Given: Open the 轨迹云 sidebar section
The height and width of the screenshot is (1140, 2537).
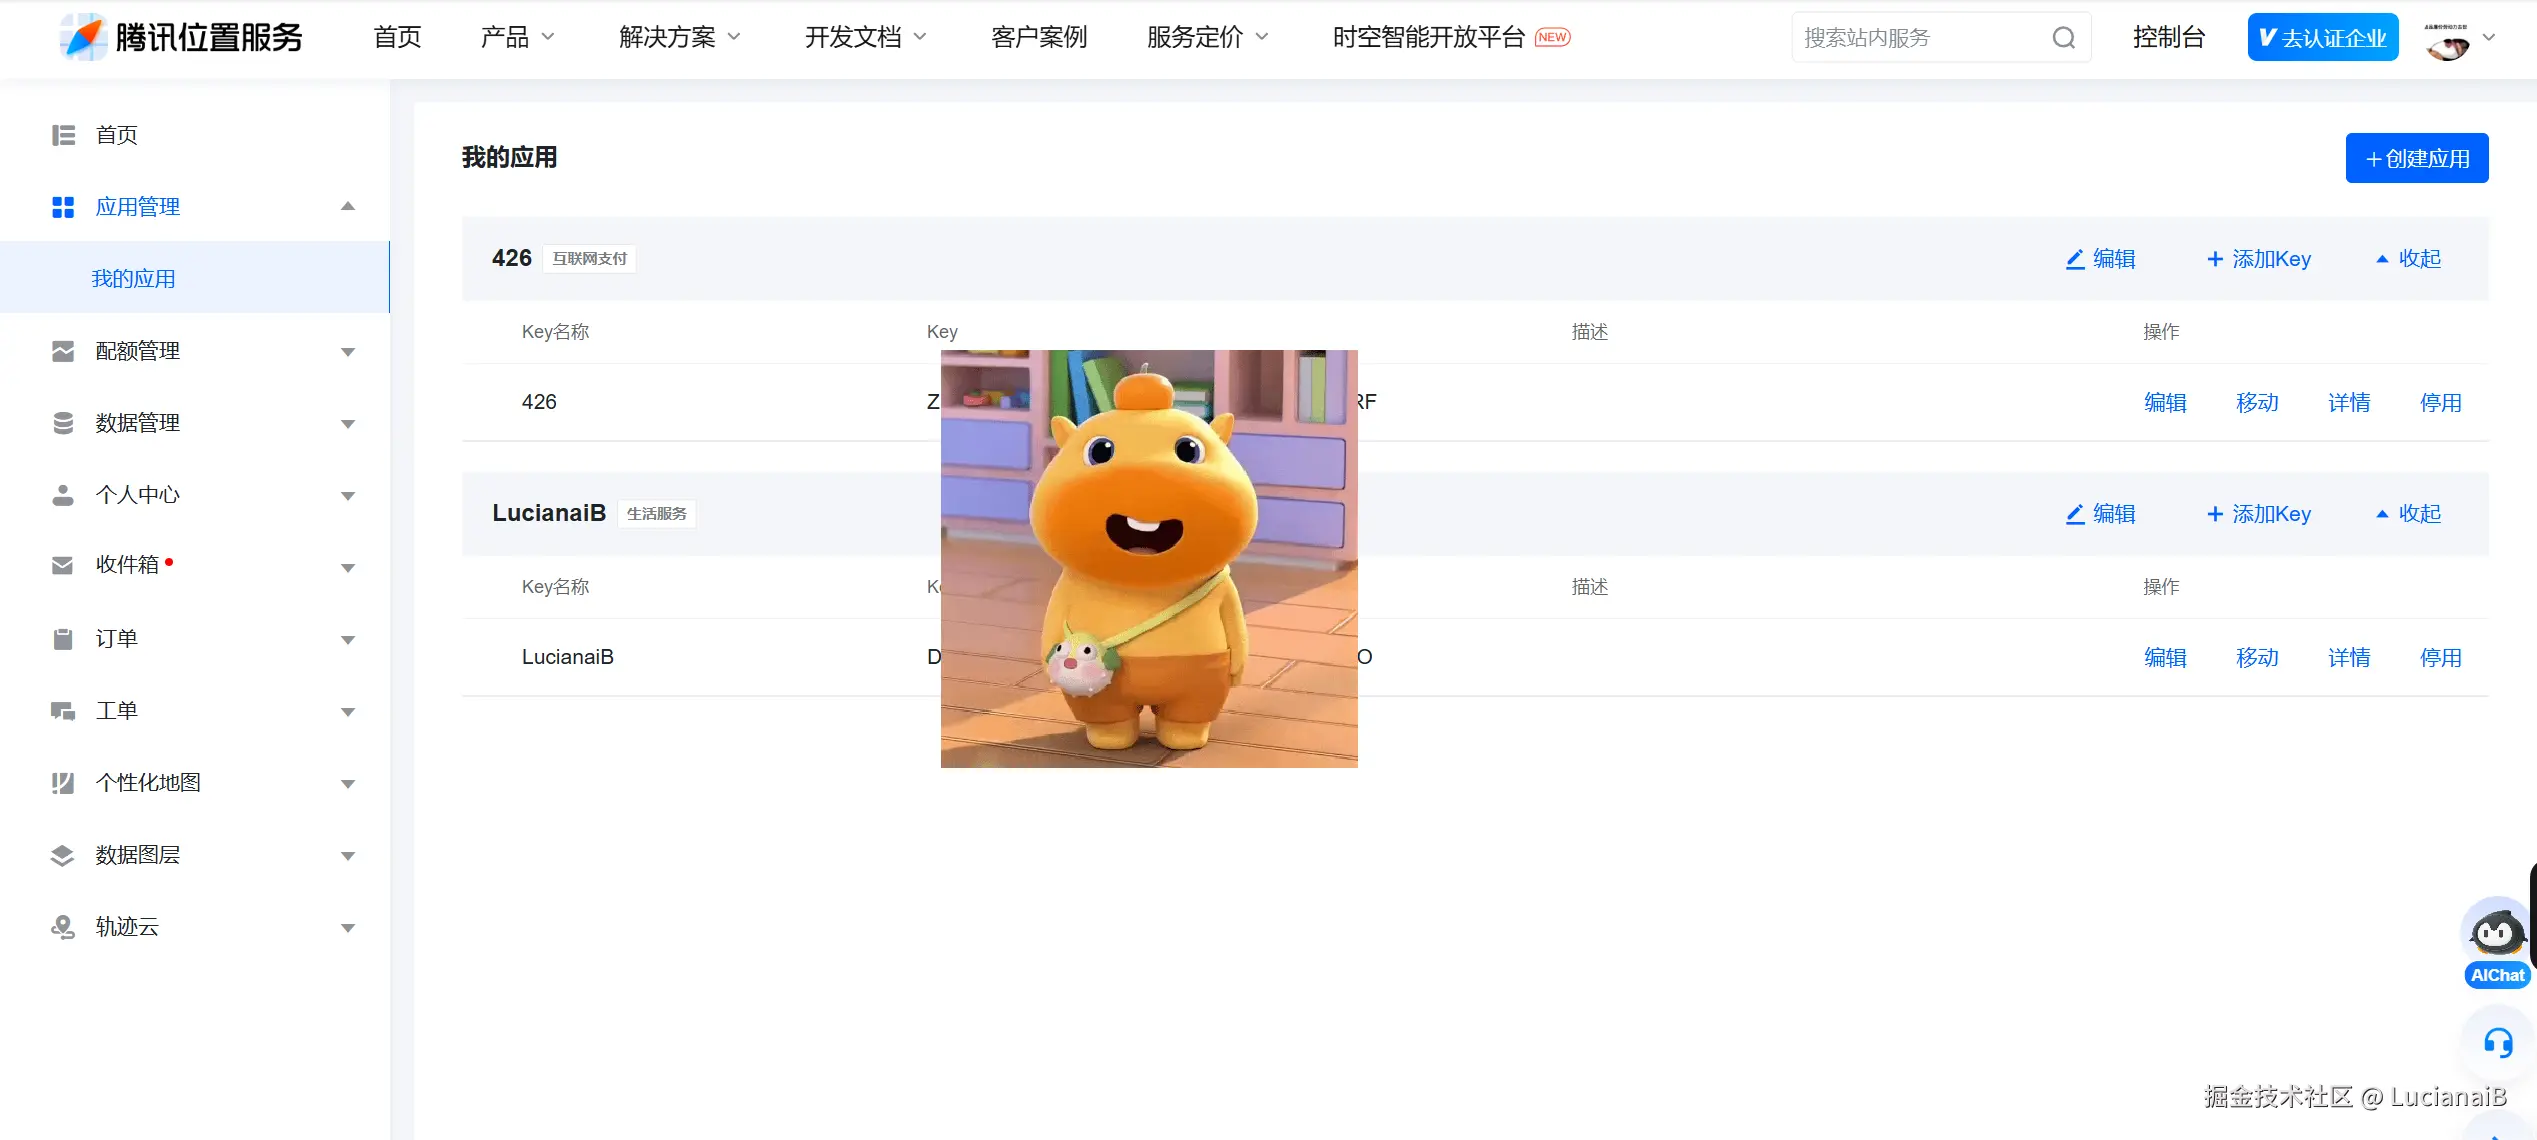Looking at the screenshot, I should point(127,926).
